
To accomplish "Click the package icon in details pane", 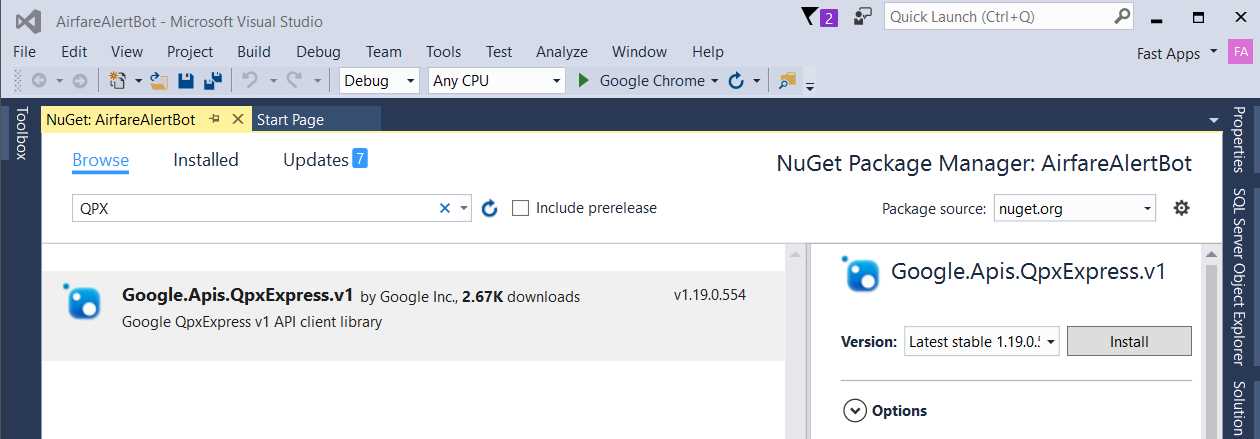I will [861, 274].
